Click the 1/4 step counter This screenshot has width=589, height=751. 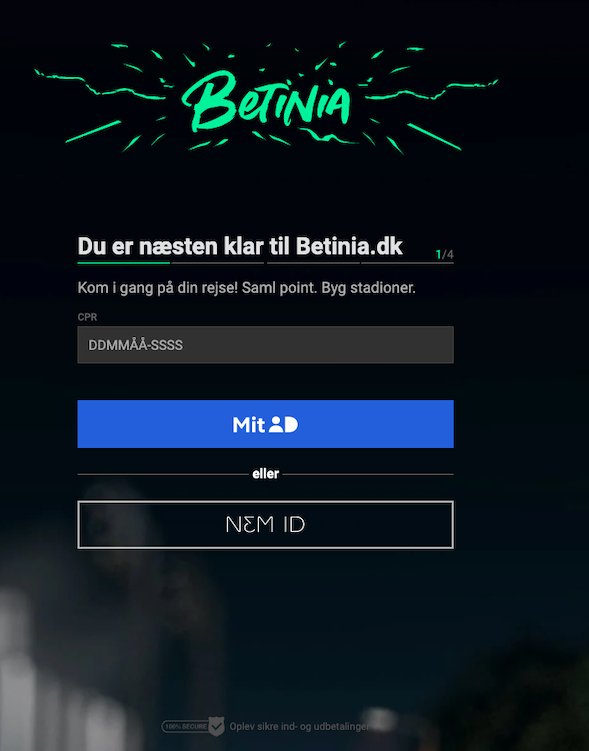tap(444, 254)
